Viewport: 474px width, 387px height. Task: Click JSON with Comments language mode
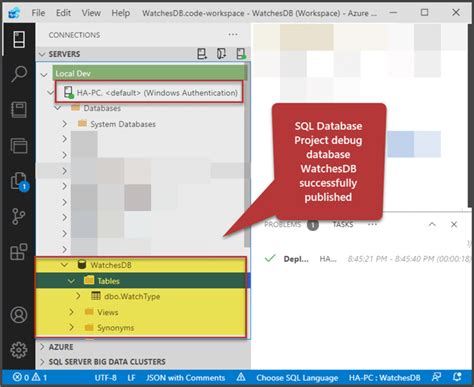(186, 378)
